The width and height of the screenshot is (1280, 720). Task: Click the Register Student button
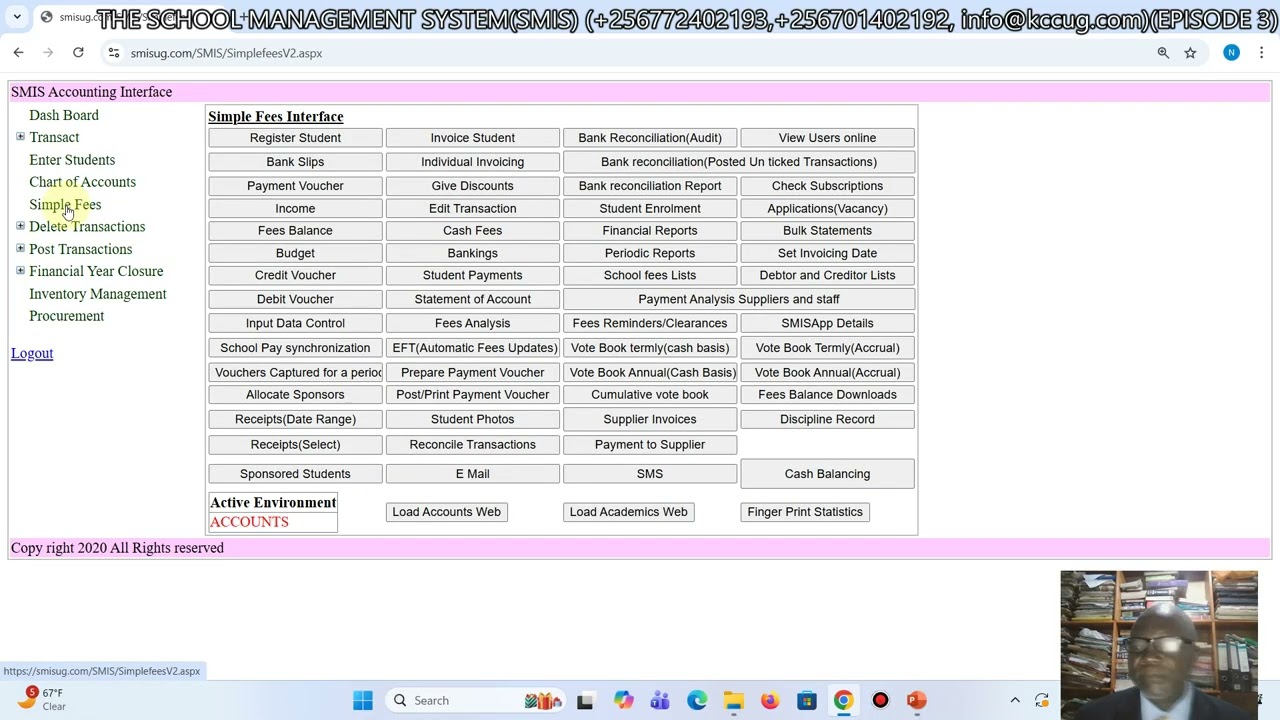295,138
